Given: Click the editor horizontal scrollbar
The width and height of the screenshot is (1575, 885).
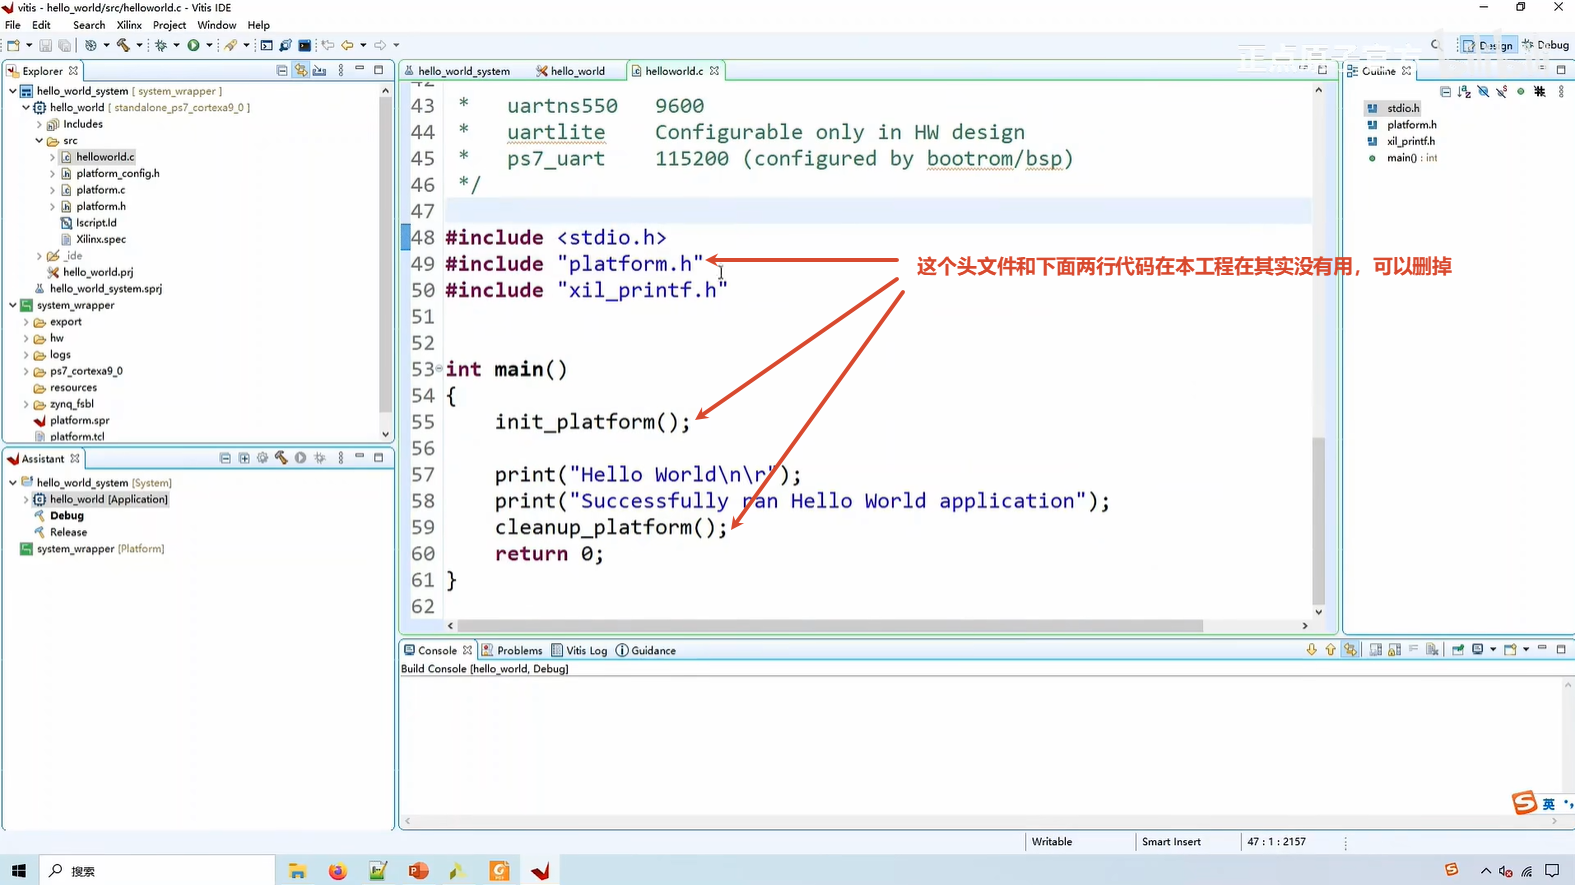Looking at the screenshot, I should click(829, 626).
